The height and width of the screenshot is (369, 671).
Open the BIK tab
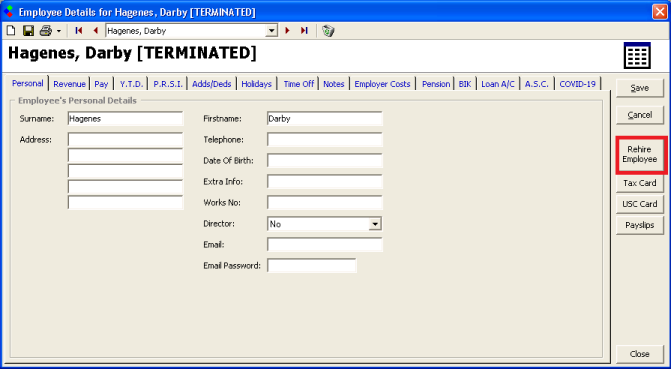click(465, 84)
